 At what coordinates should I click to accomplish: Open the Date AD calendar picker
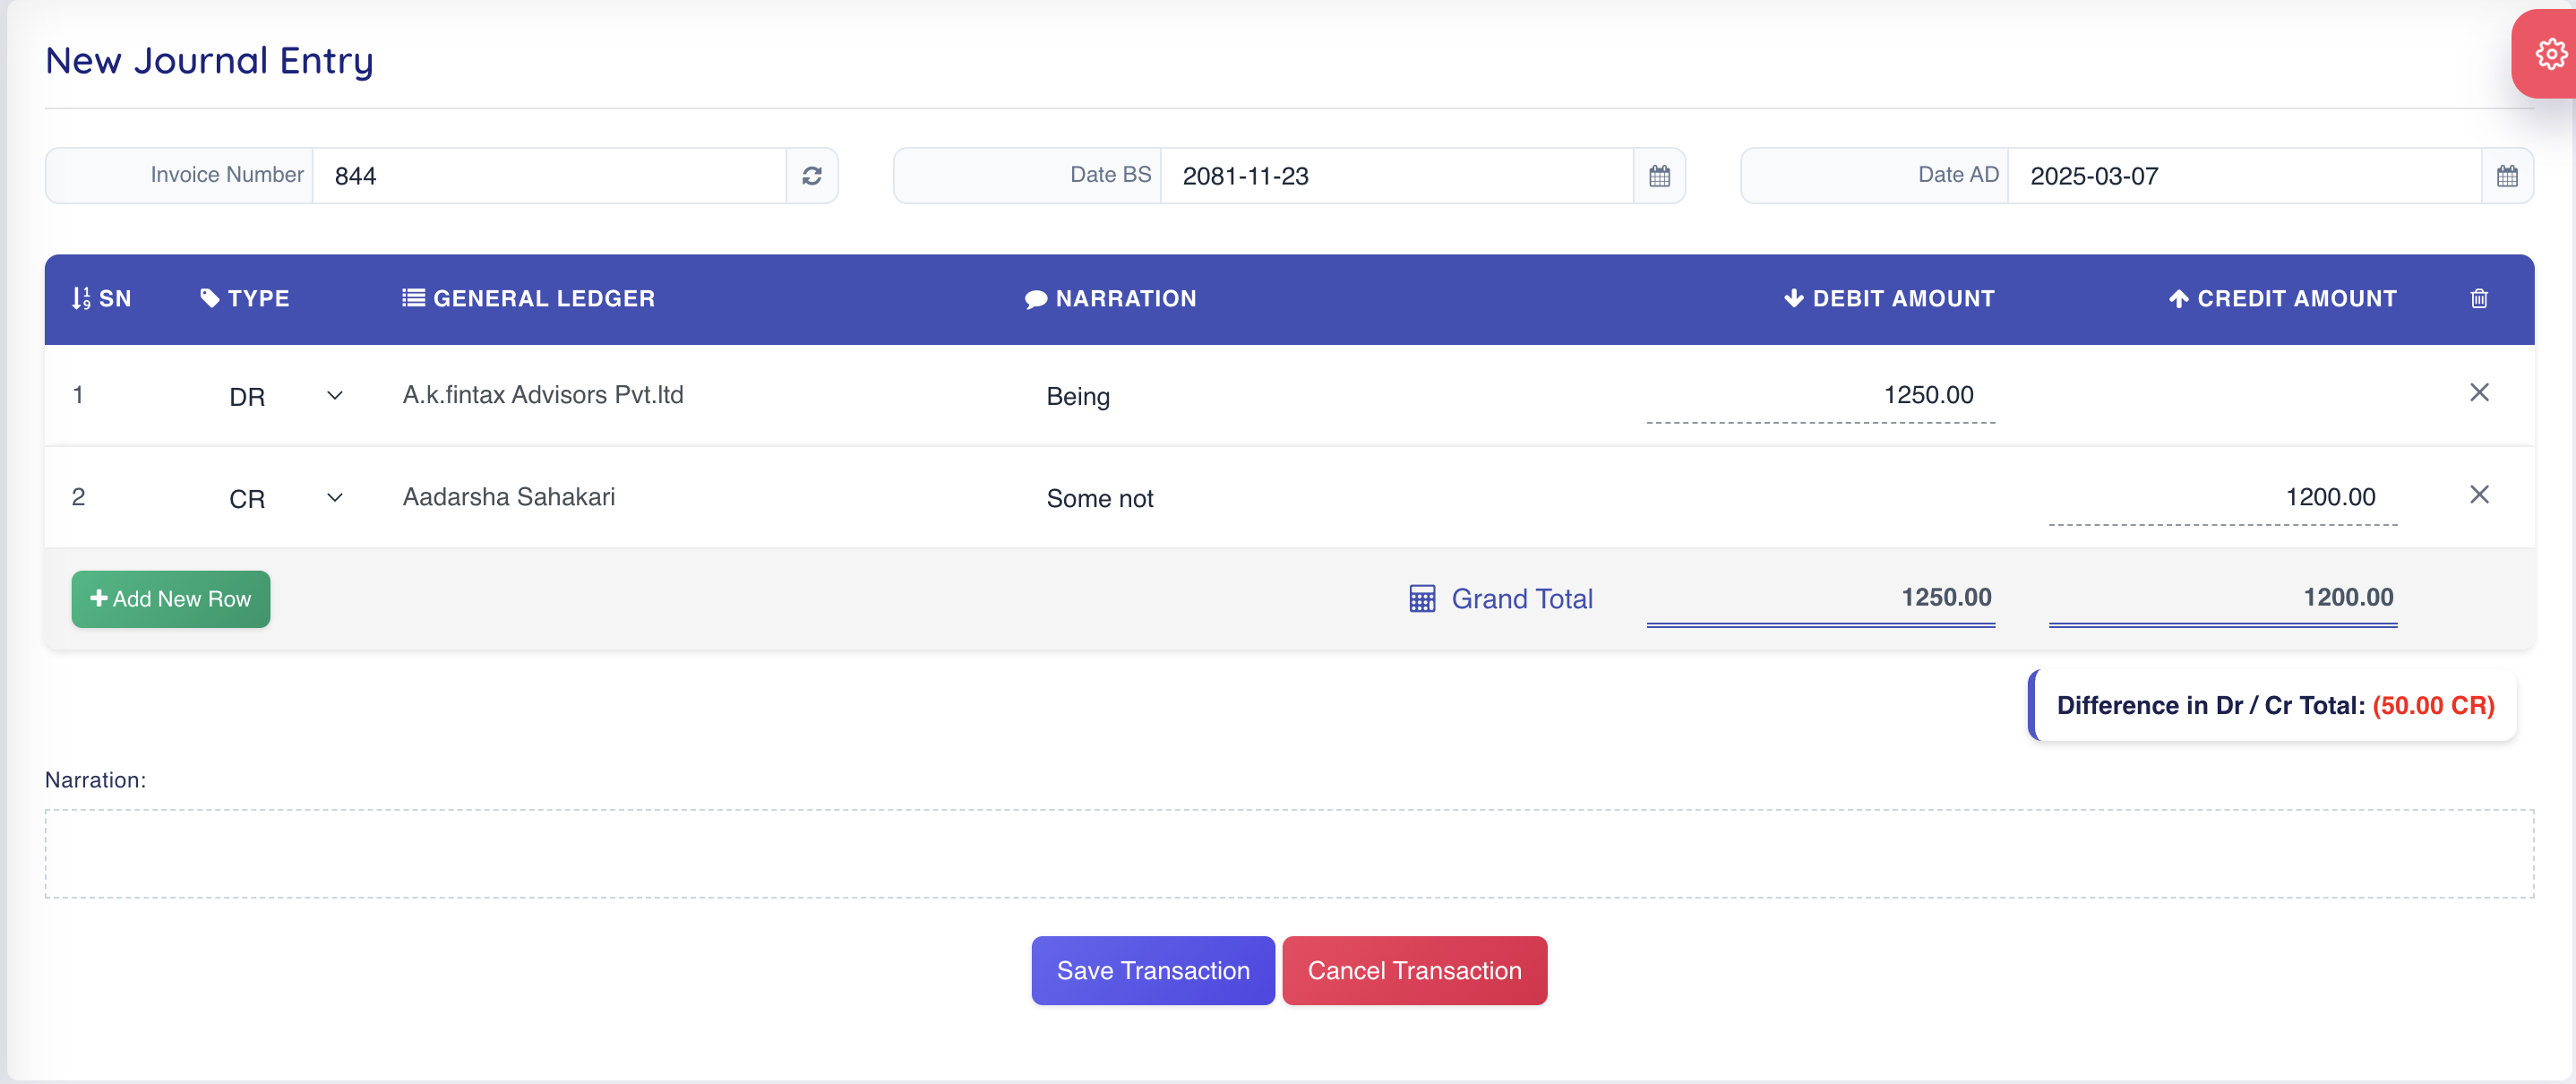(x=2506, y=176)
